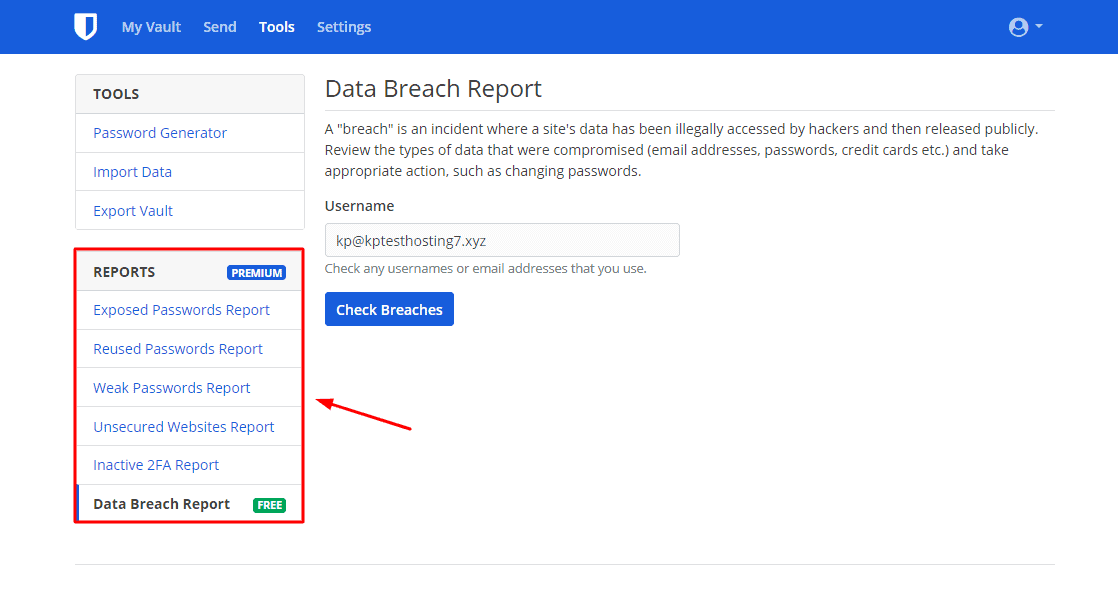
Task: Select the Unsecured Websites Report
Action: pos(184,427)
